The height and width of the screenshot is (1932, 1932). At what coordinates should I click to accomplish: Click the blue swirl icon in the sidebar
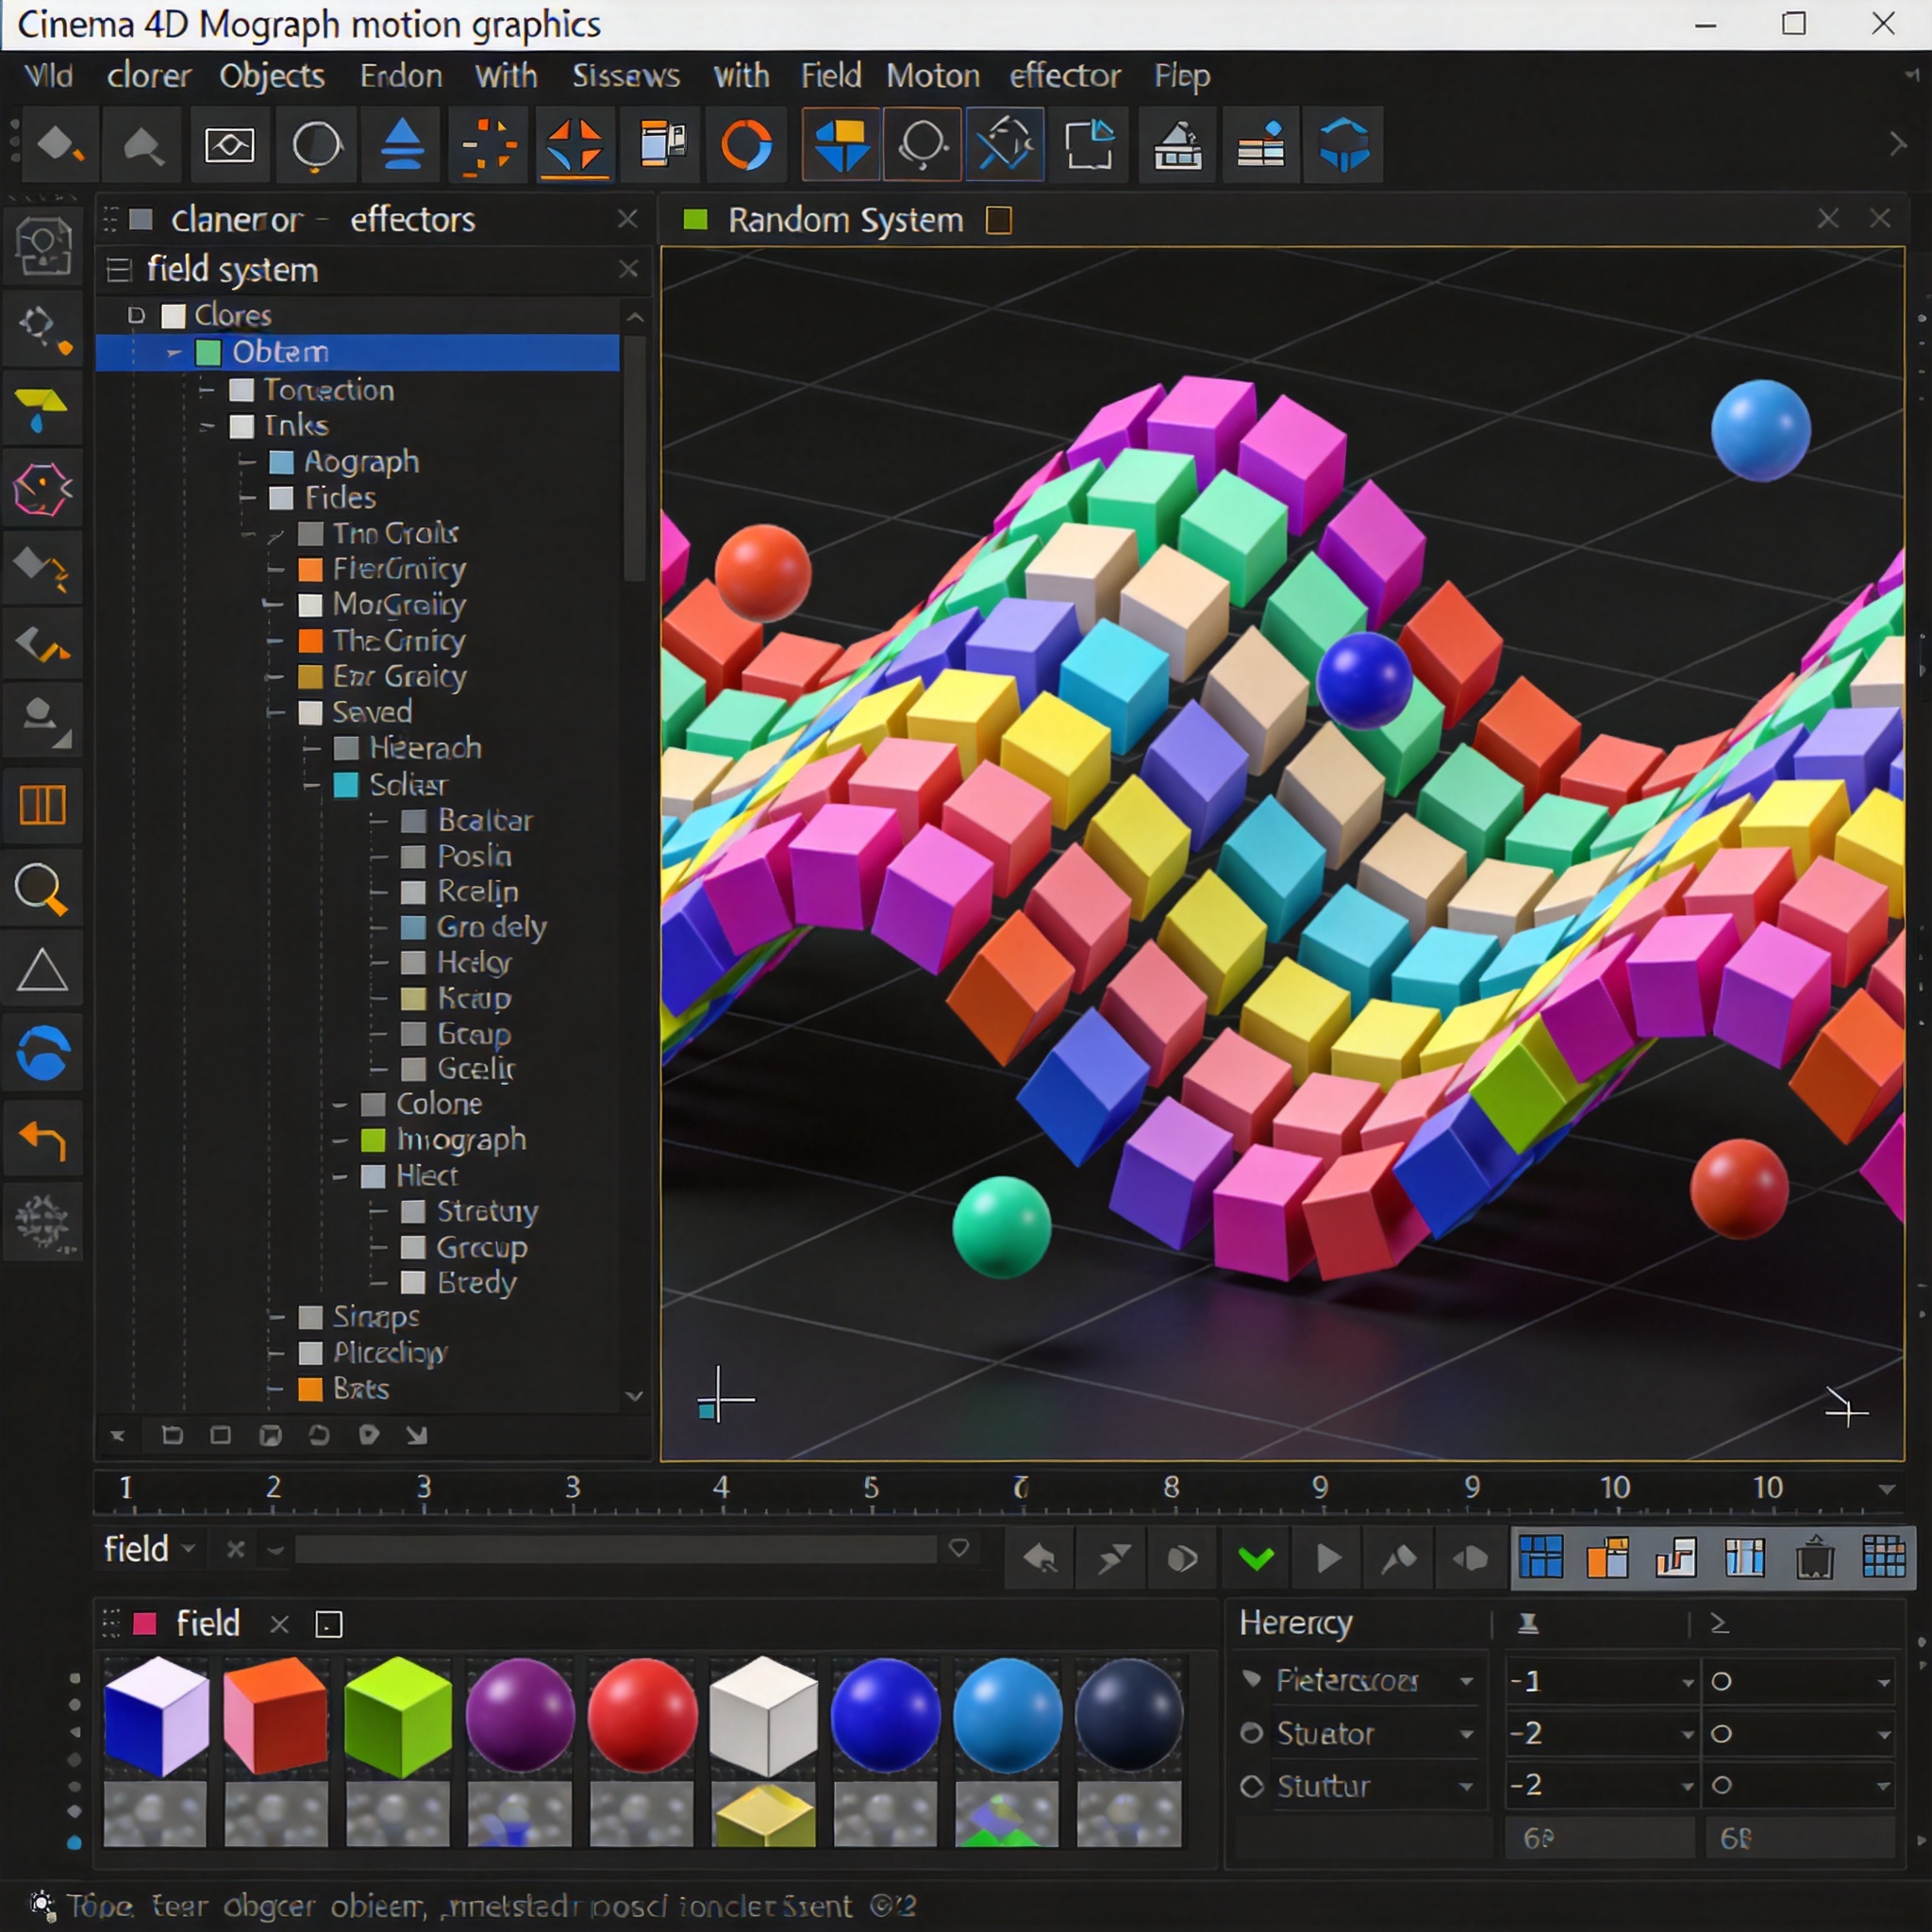42,1054
